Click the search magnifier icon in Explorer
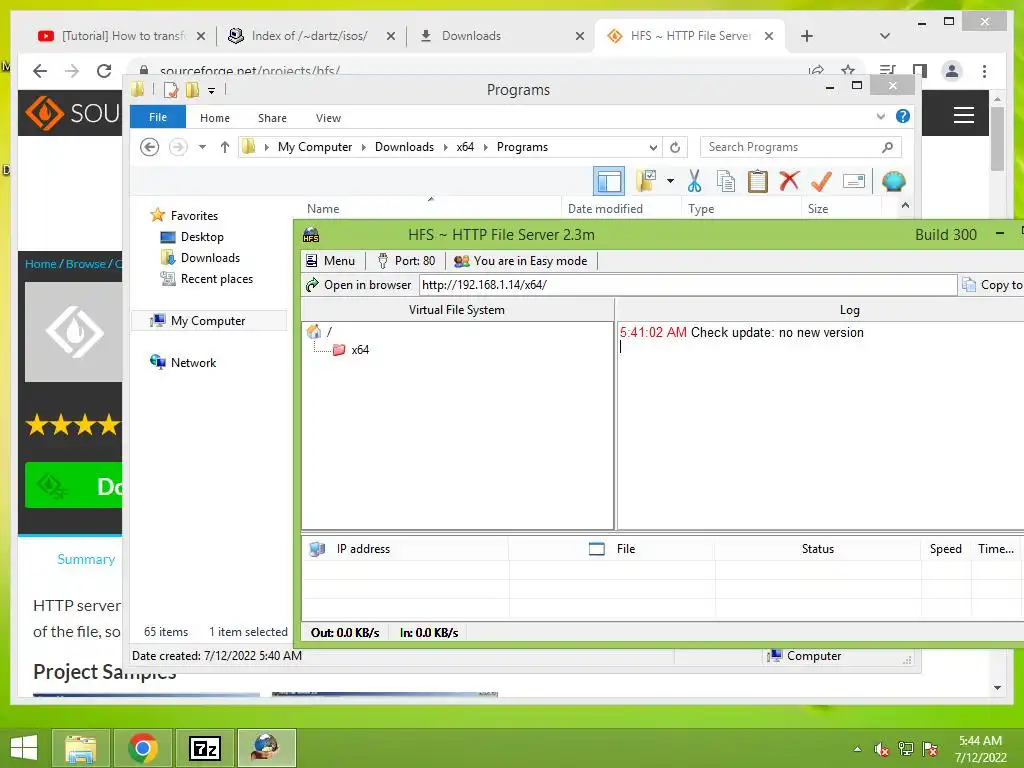The image size is (1024, 768). tap(887, 147)
